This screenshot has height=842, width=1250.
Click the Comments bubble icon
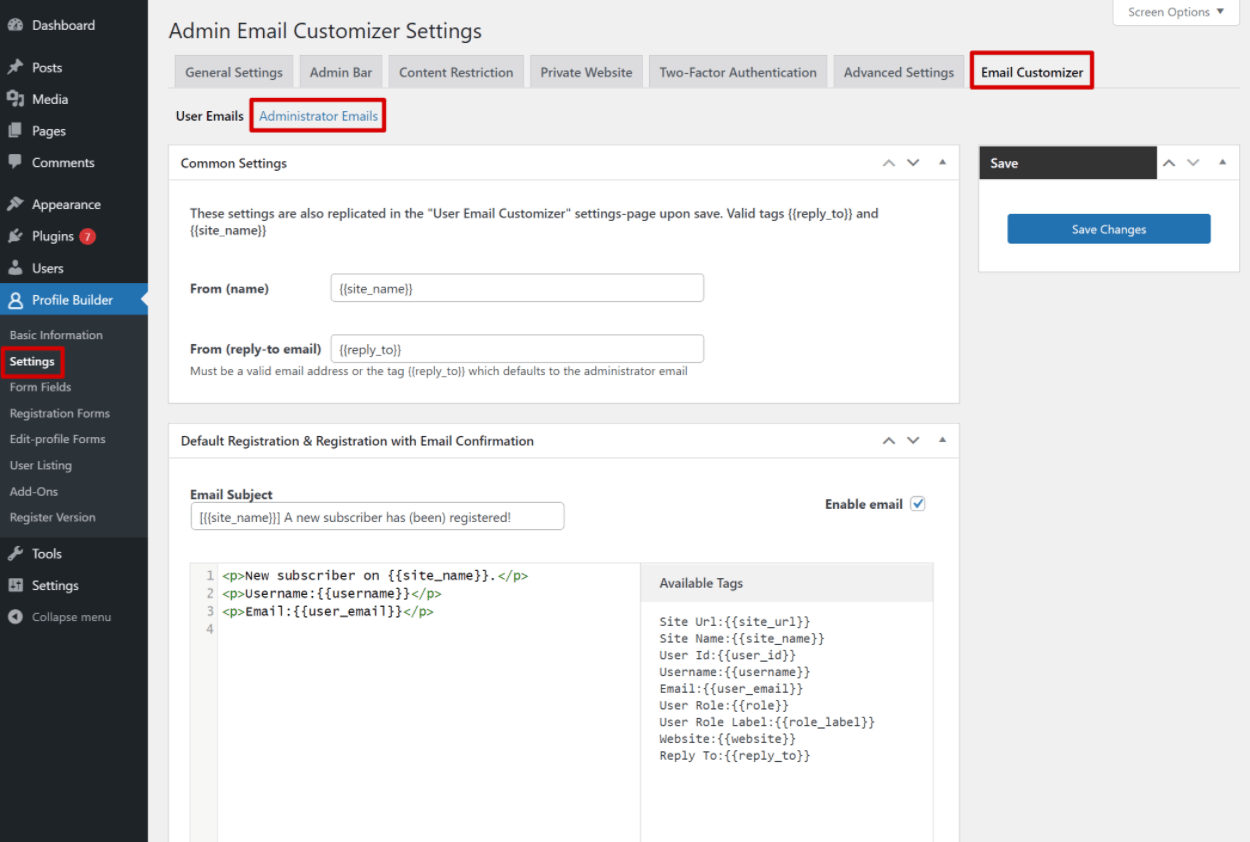click(x=15, y=162)
